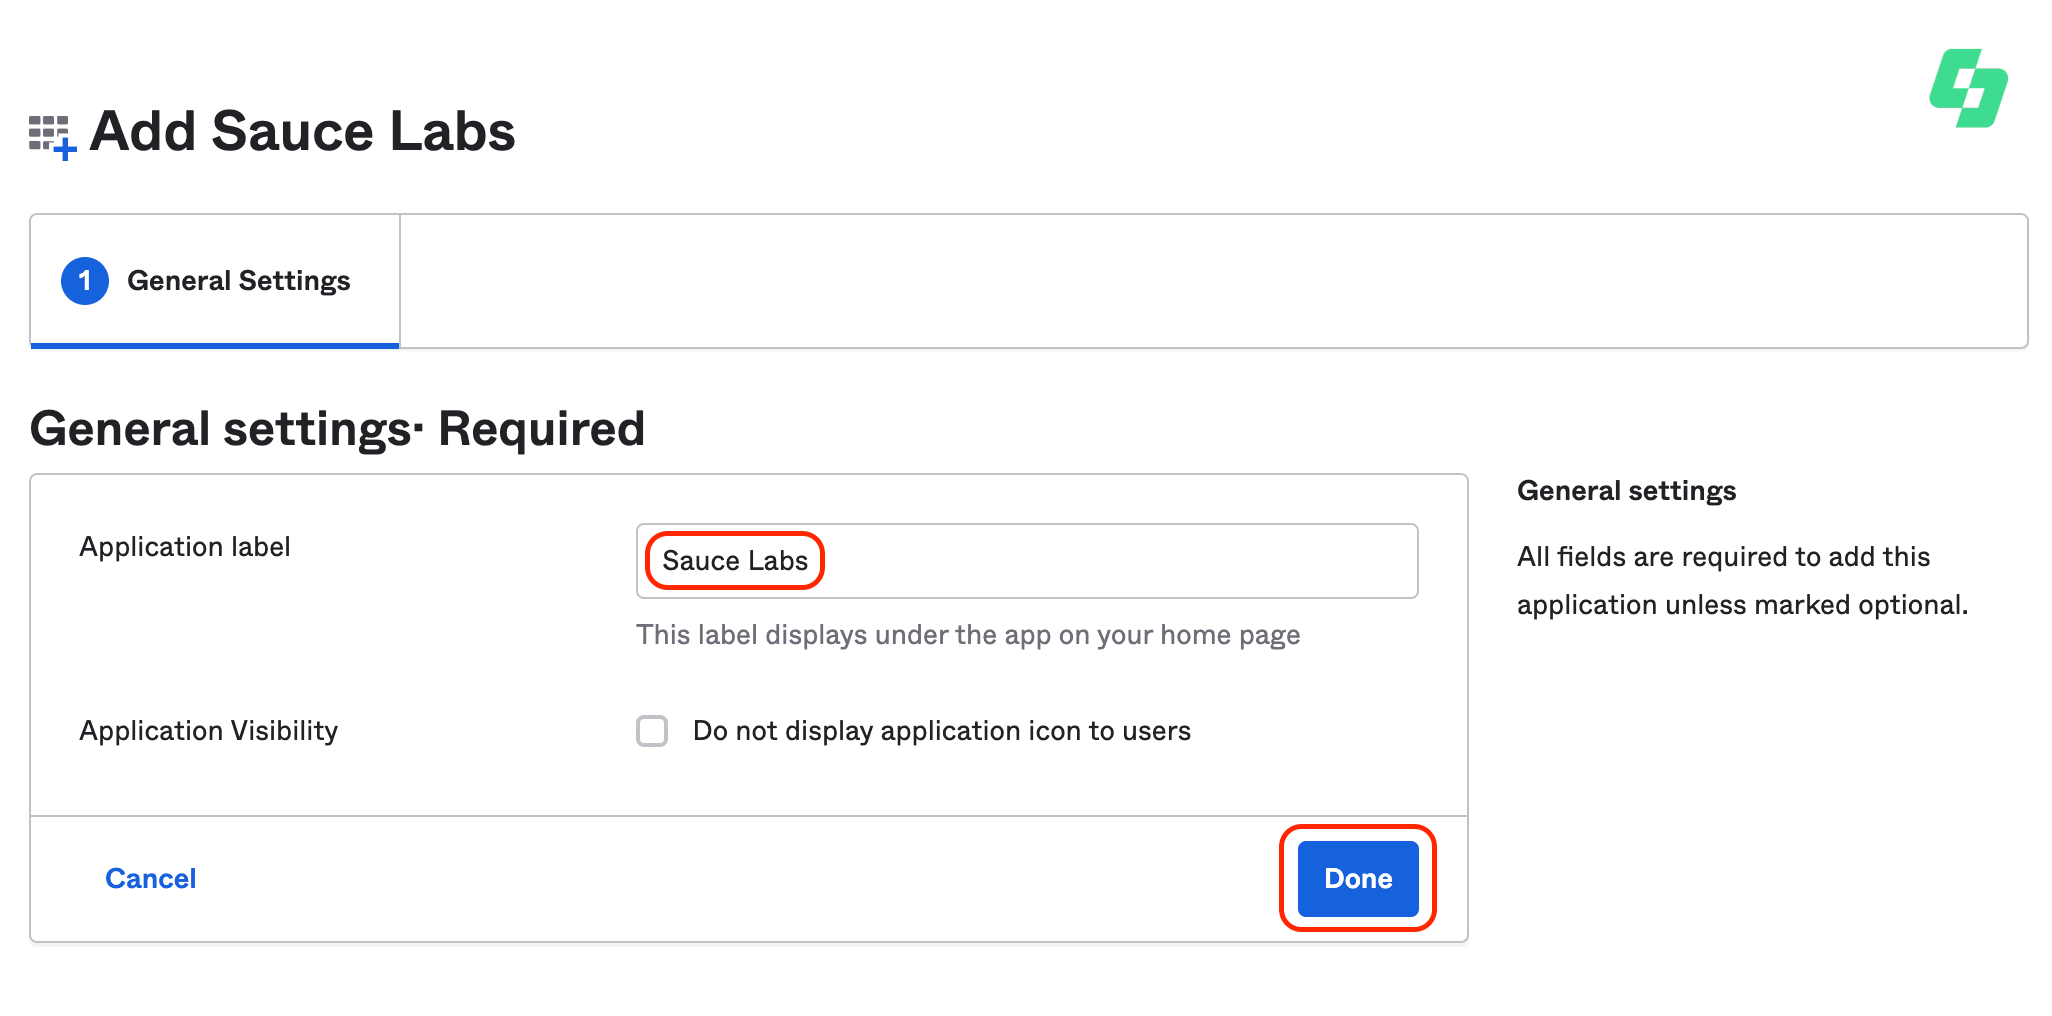The image size is (2052, 1016).
Task: Click the 'Do not display application icon to users' text
Action: coord(941,731)
